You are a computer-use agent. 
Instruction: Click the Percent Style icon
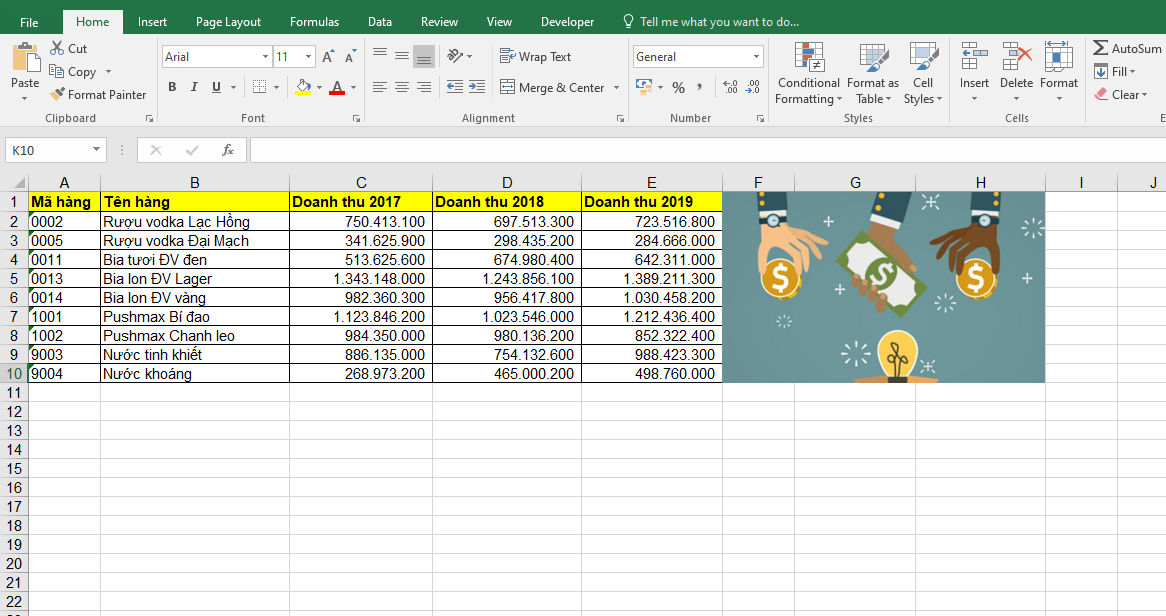coord(678,88)
